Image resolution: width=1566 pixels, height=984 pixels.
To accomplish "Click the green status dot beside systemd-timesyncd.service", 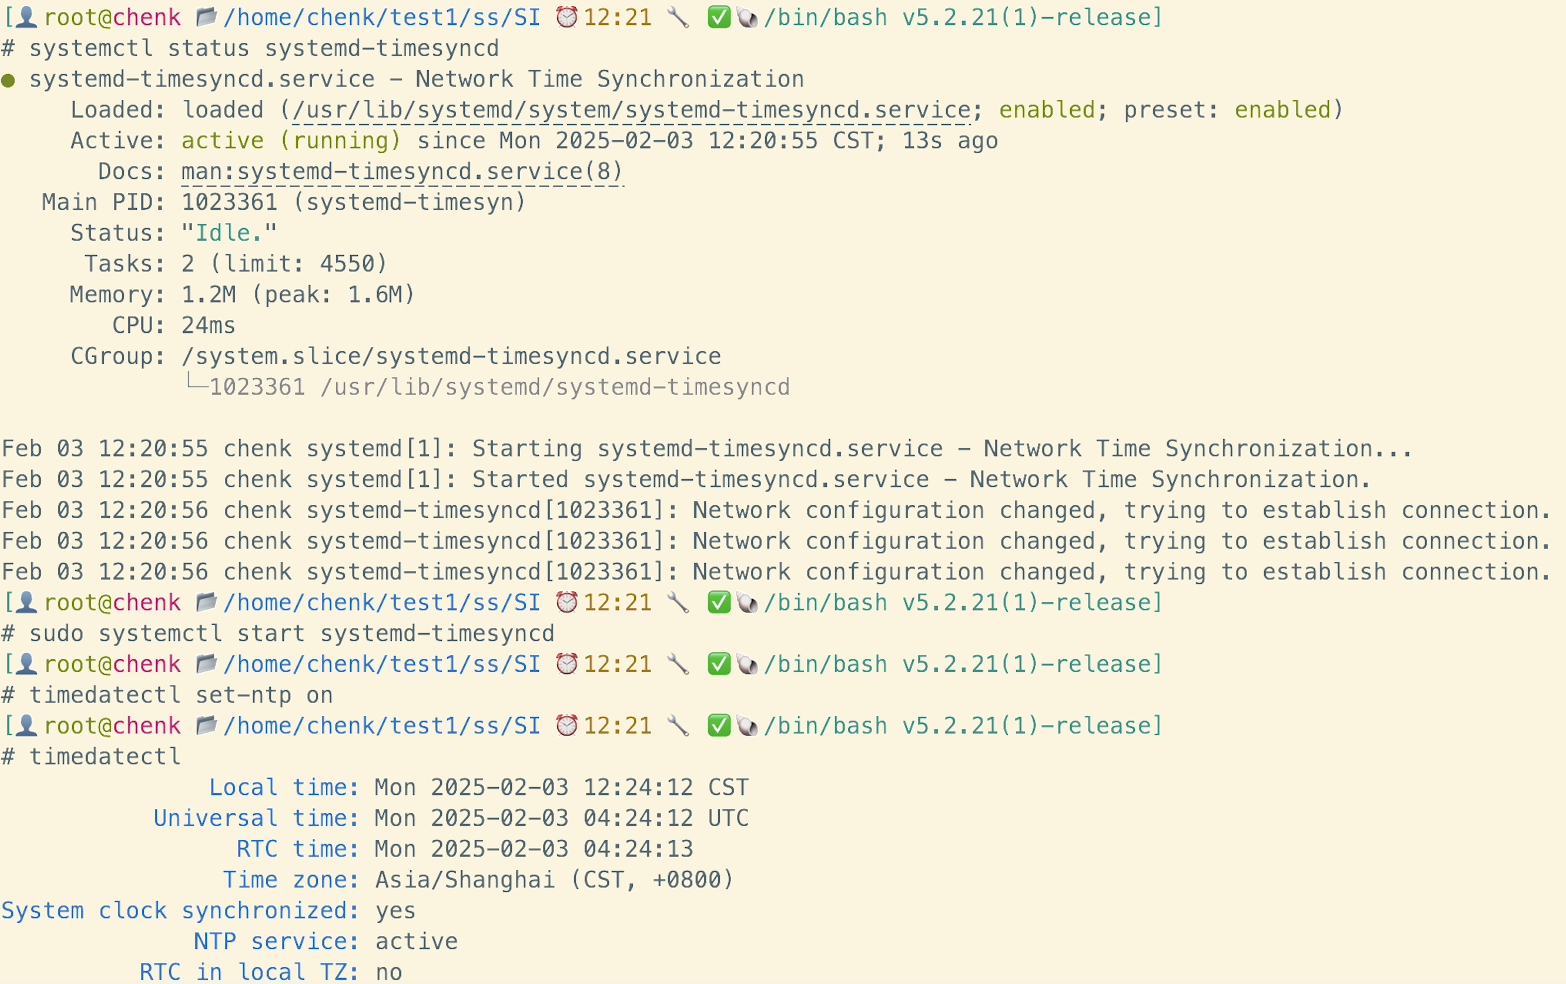I will pos(9,80).
